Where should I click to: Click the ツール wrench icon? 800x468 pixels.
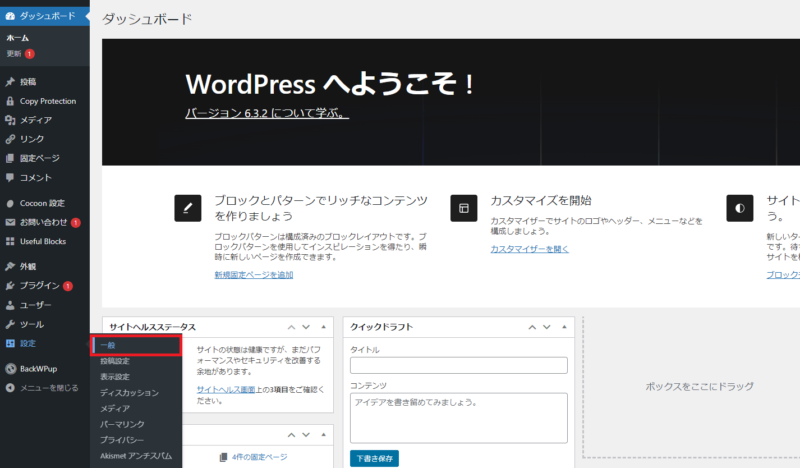tap(10, 324)
